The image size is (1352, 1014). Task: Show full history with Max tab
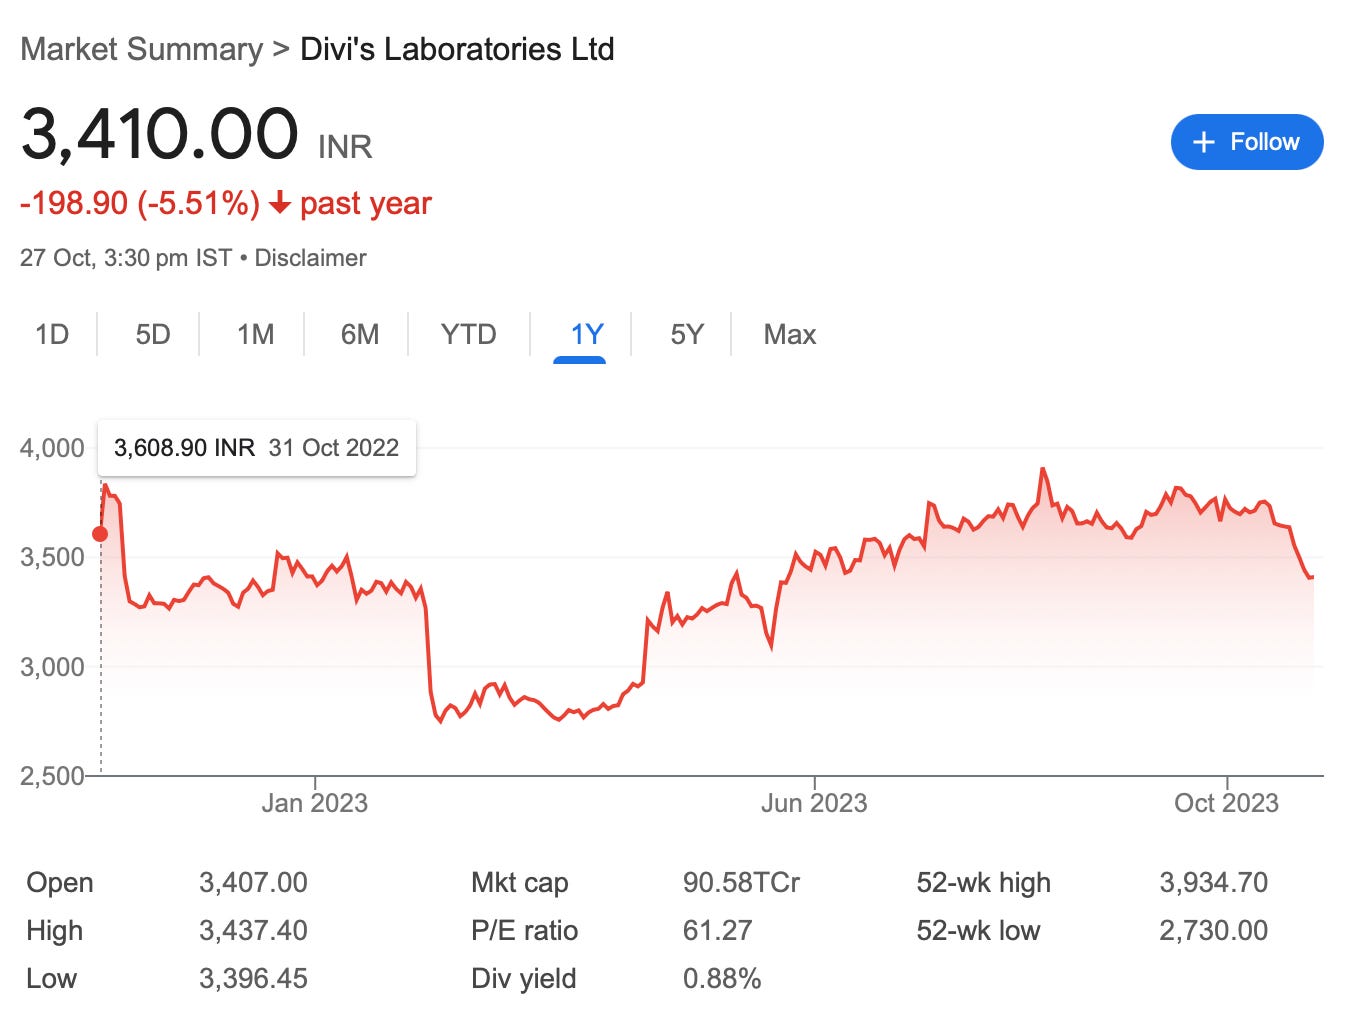pyautogui.click(x=790, y=334)
